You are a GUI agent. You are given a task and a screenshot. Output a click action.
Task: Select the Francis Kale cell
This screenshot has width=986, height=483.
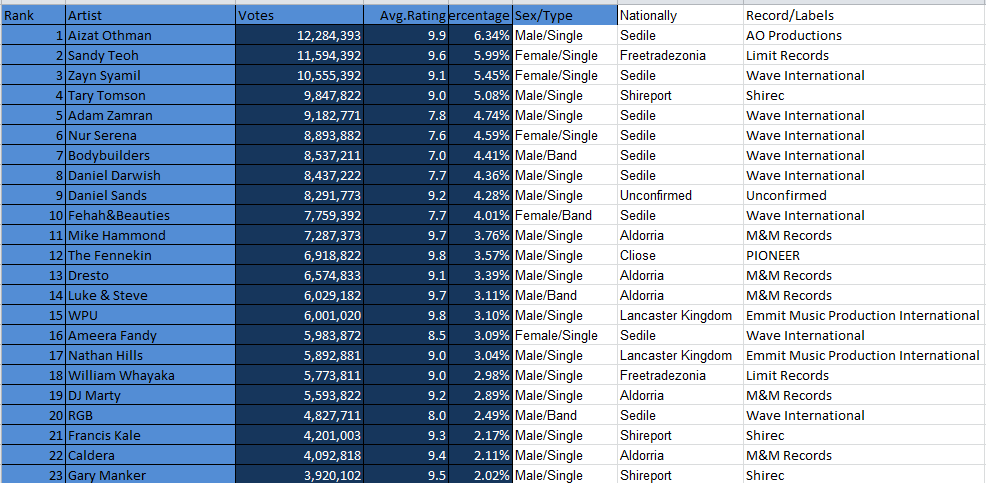pyautogui.click(x=151, y=435)
